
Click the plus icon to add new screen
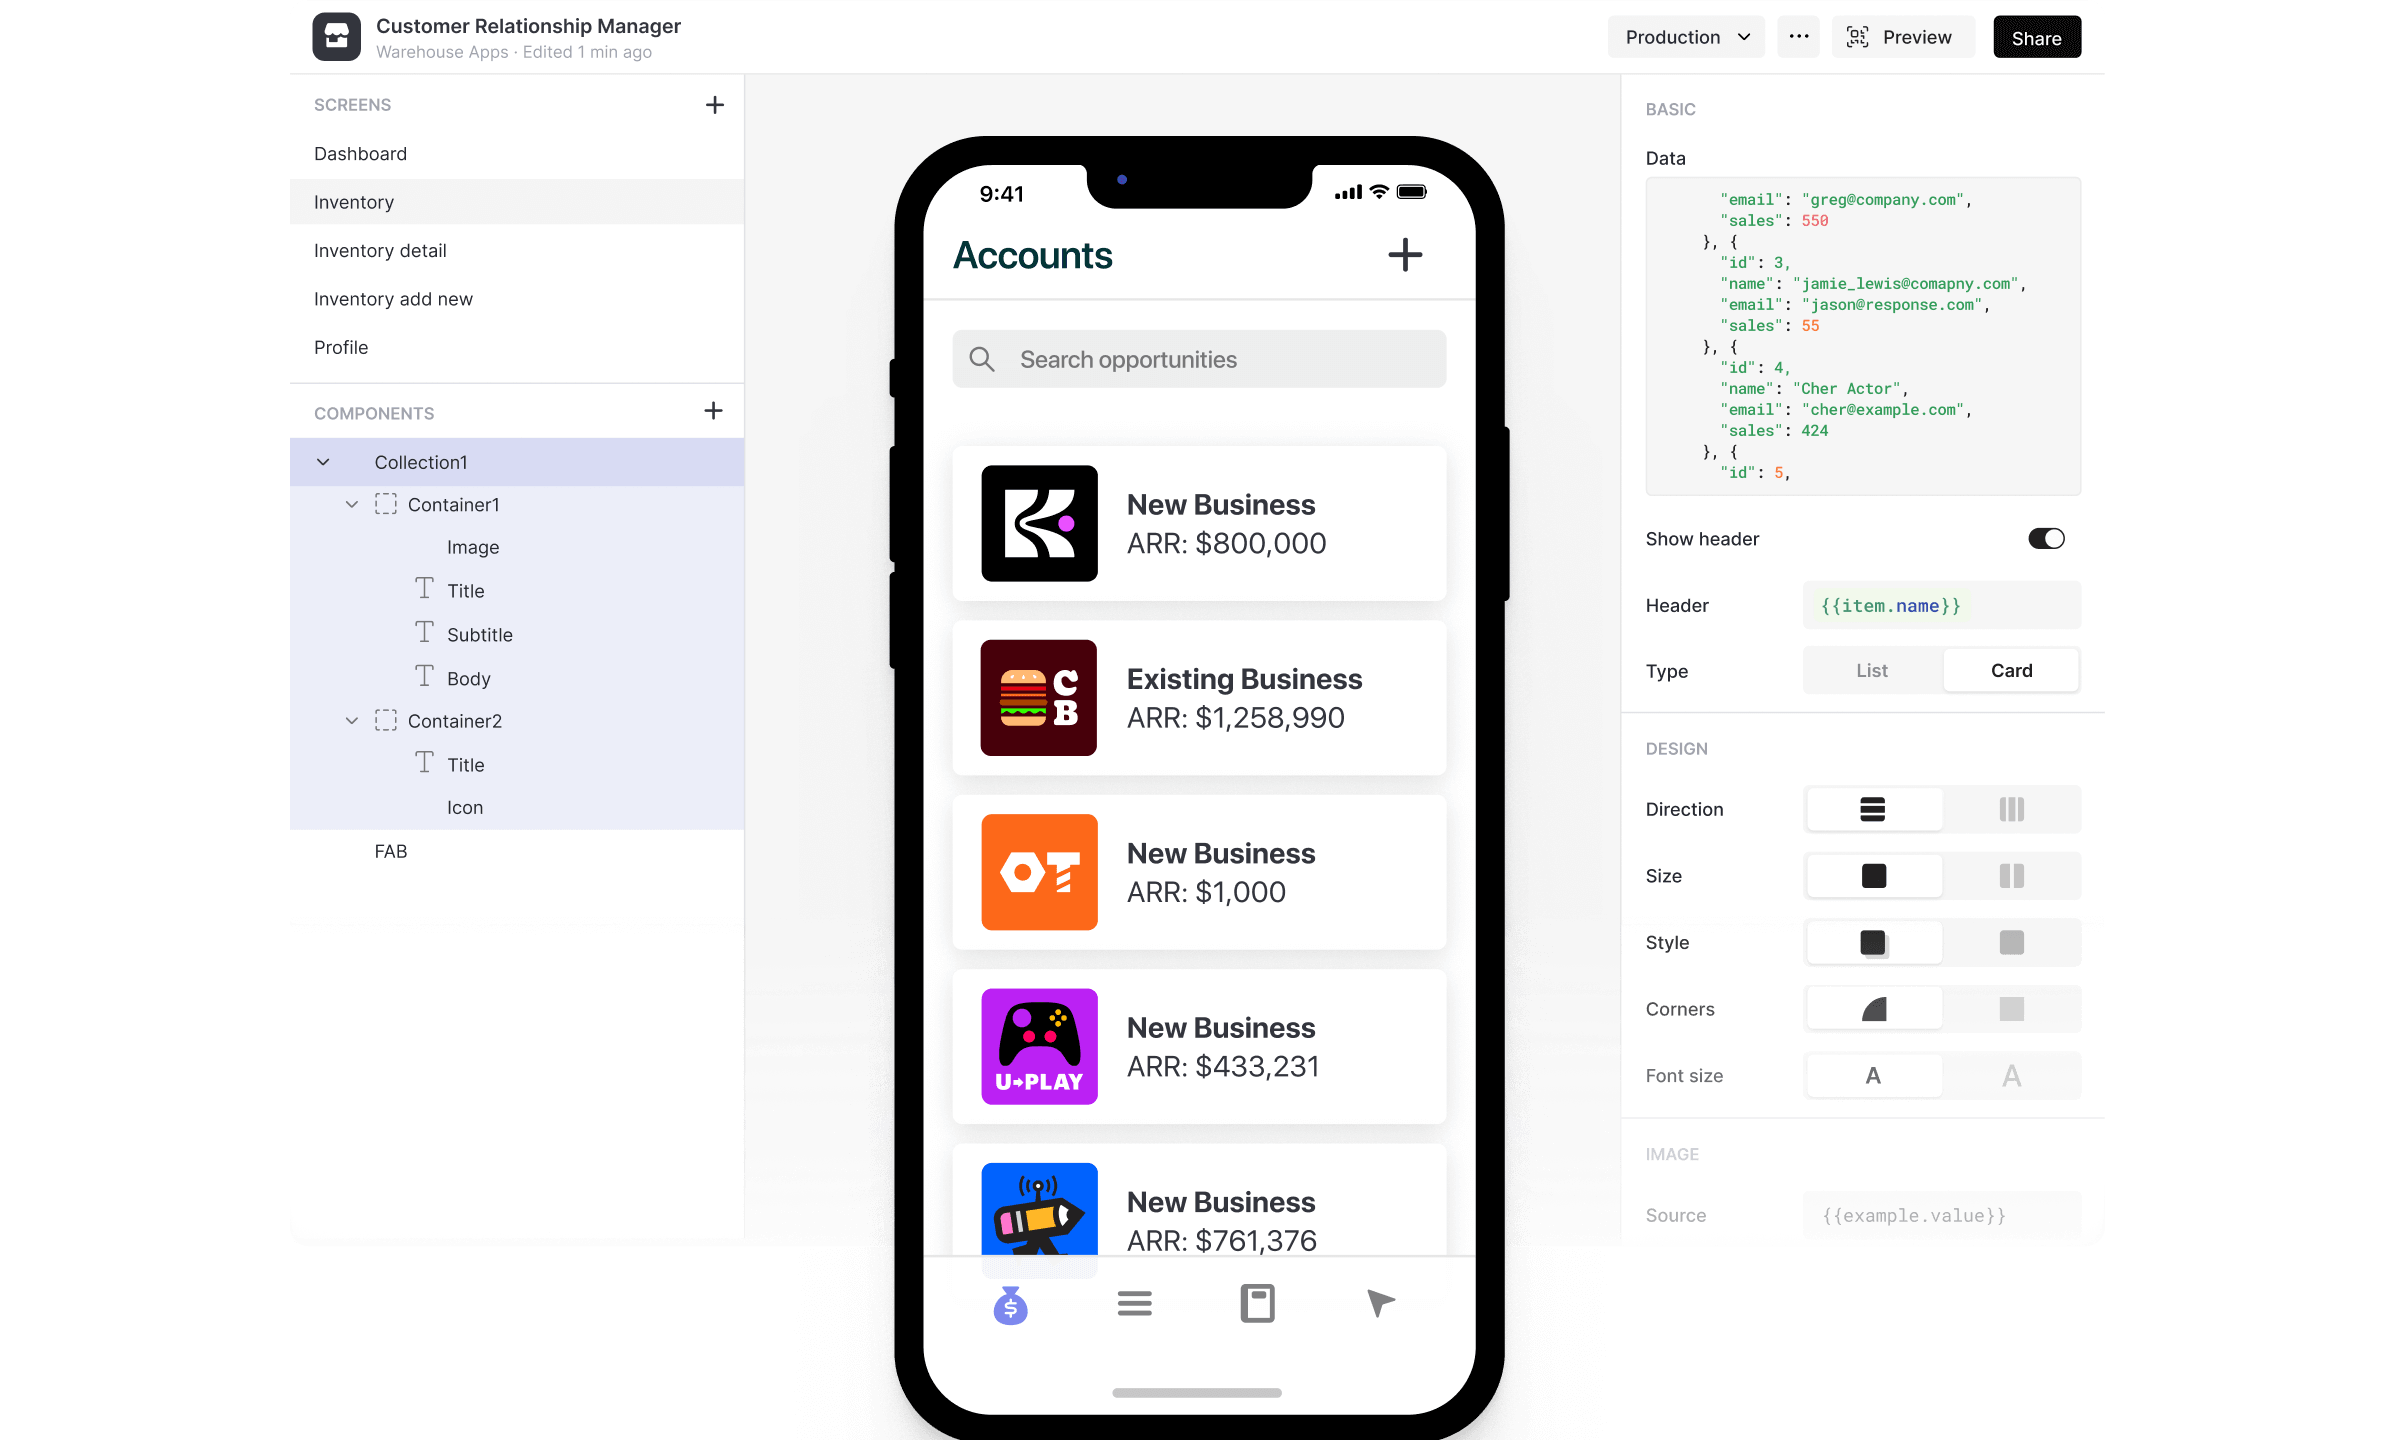[x=717, y=105]
